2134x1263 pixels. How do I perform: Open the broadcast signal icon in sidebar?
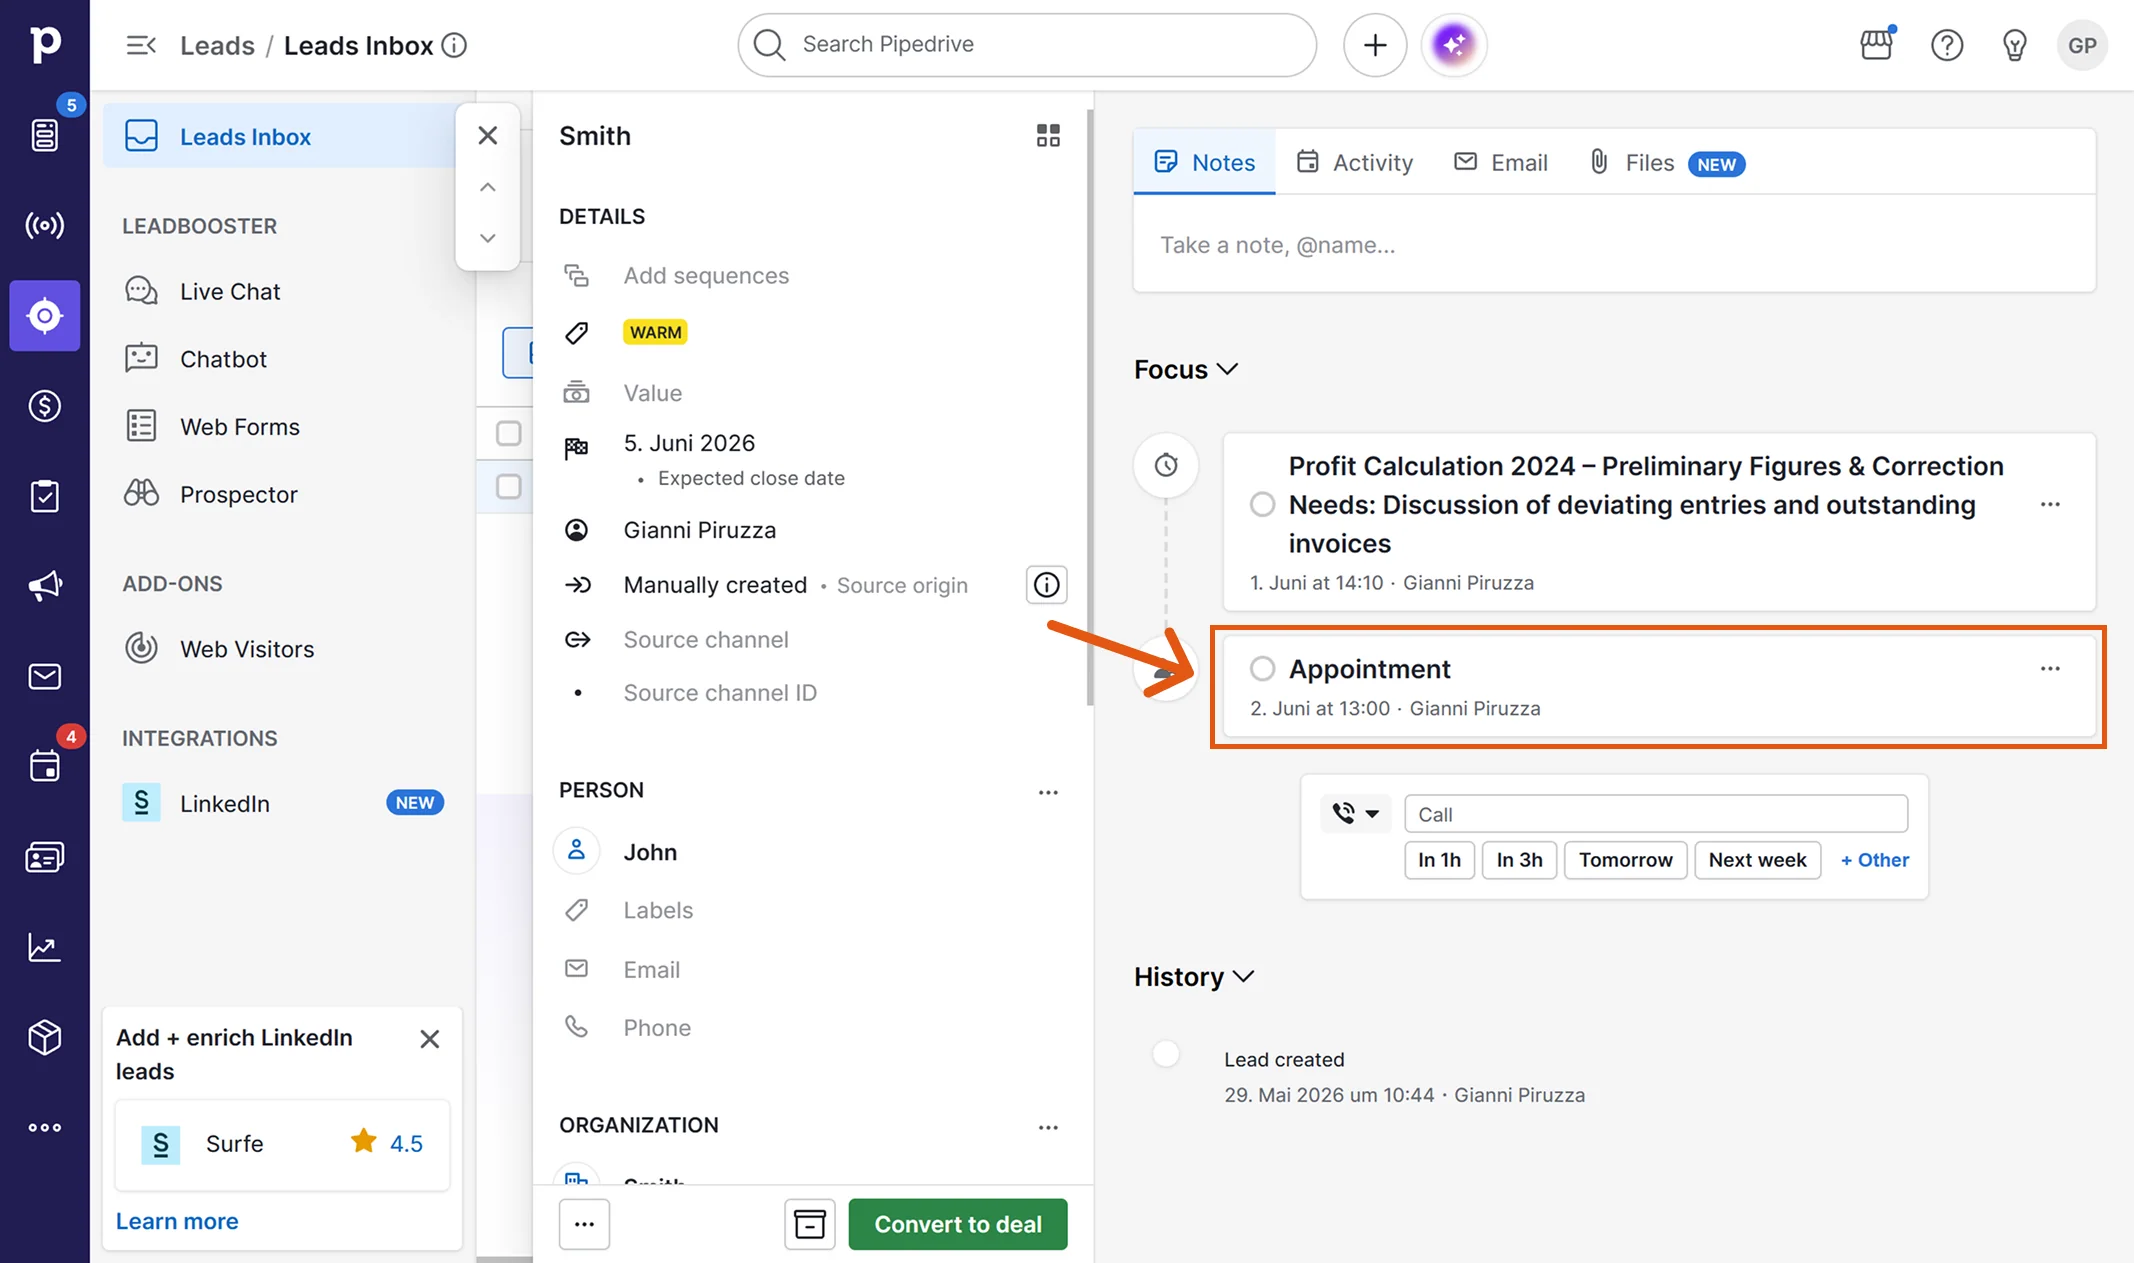click(x=45, y=225)
